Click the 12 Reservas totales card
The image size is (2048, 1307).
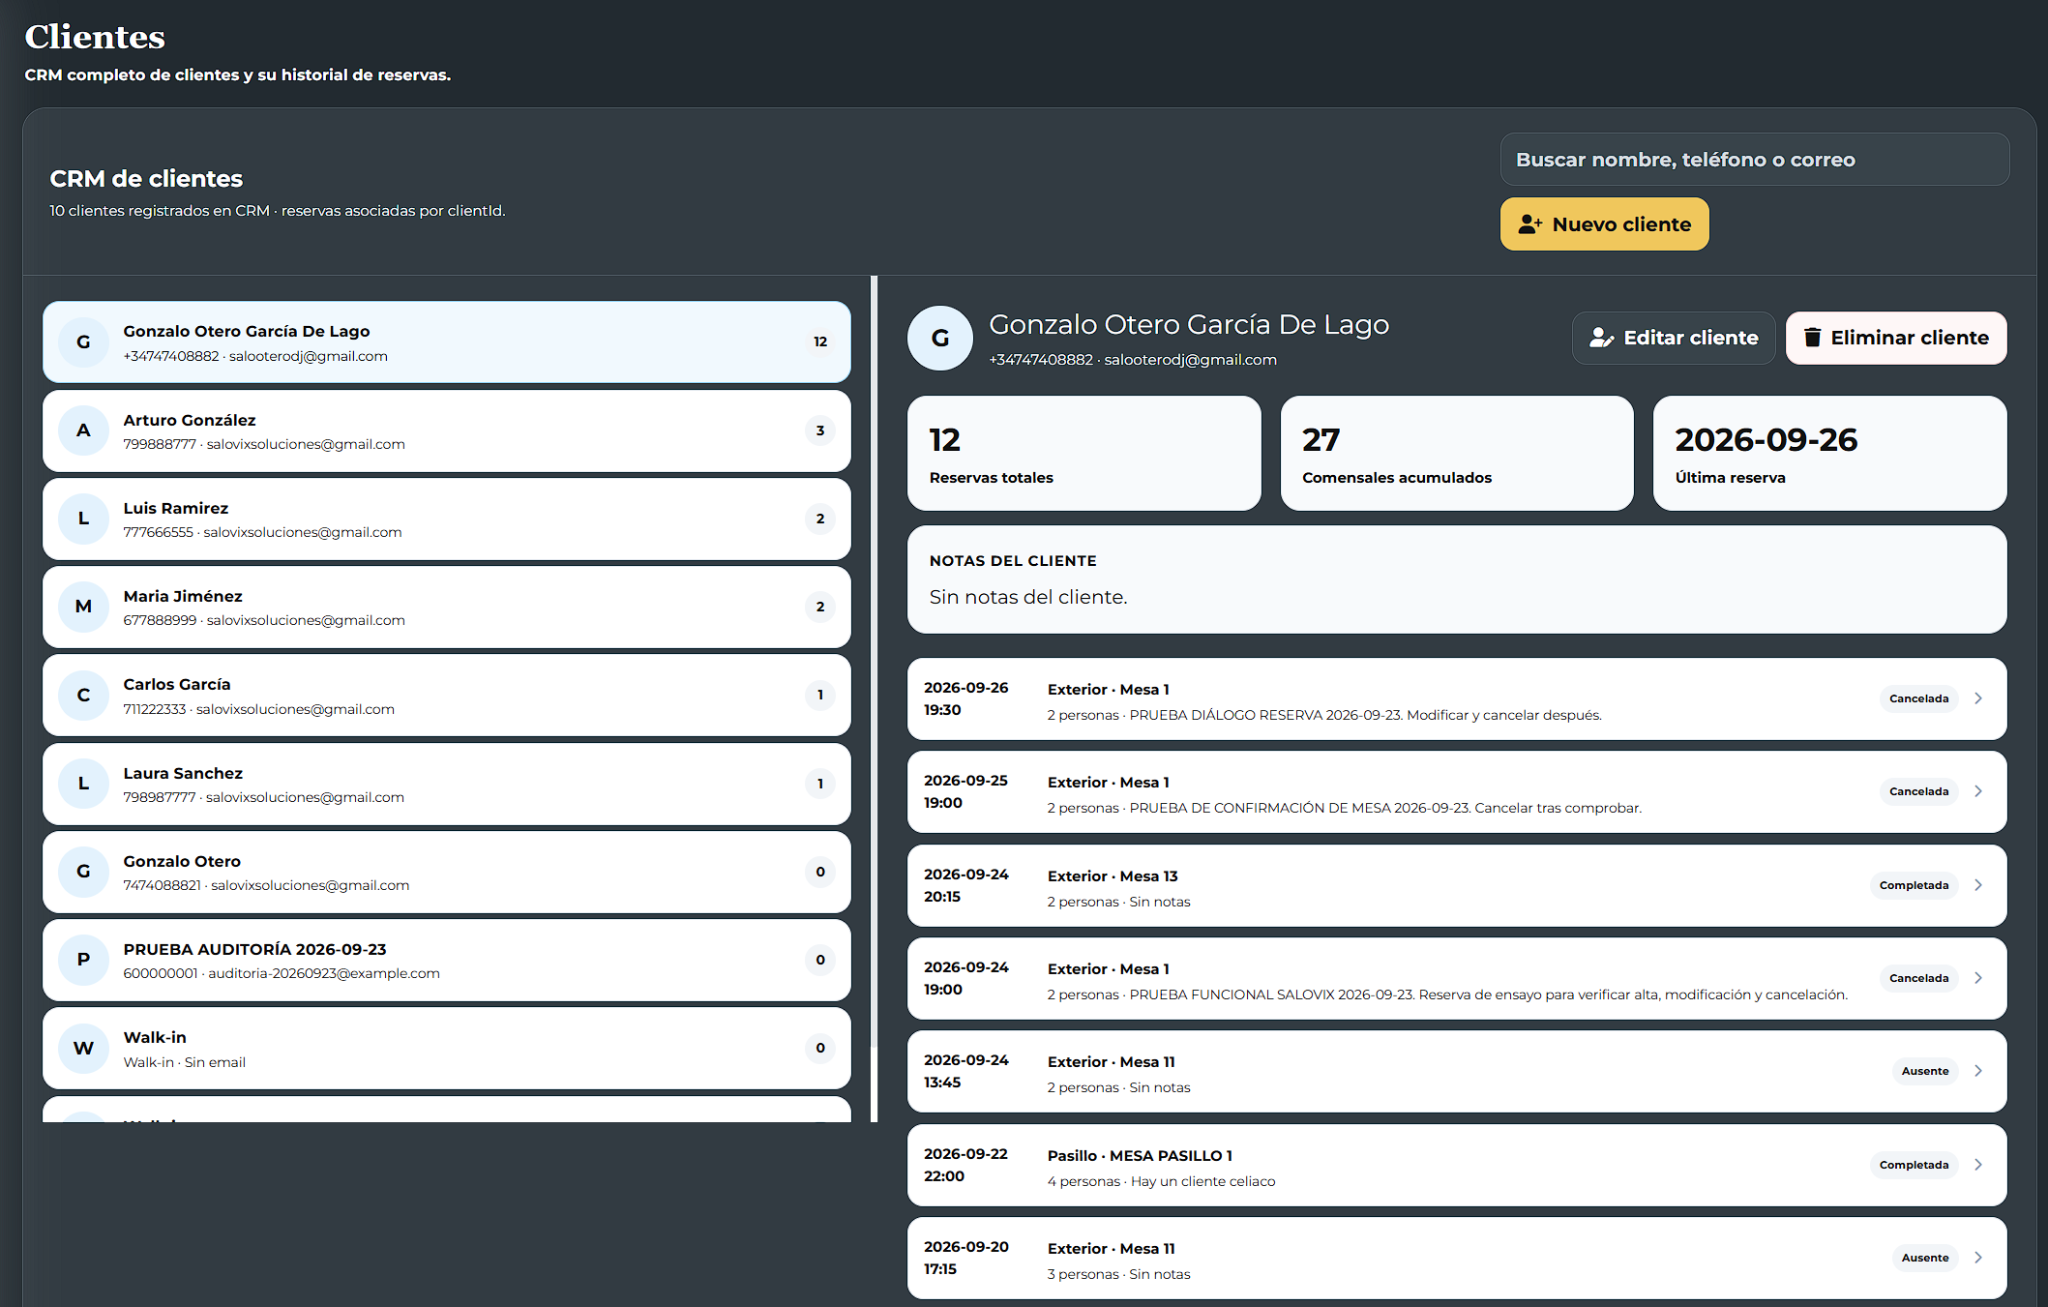tap(1084, 453)
